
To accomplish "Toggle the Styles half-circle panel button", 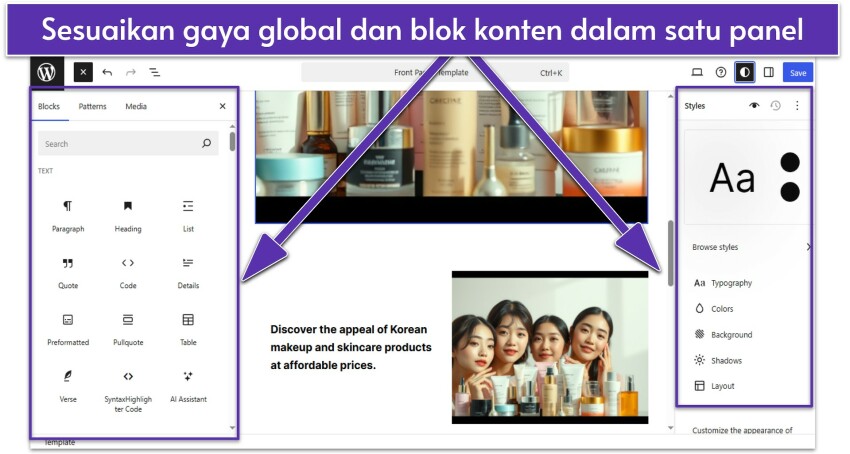I will (x=744, y=72).
